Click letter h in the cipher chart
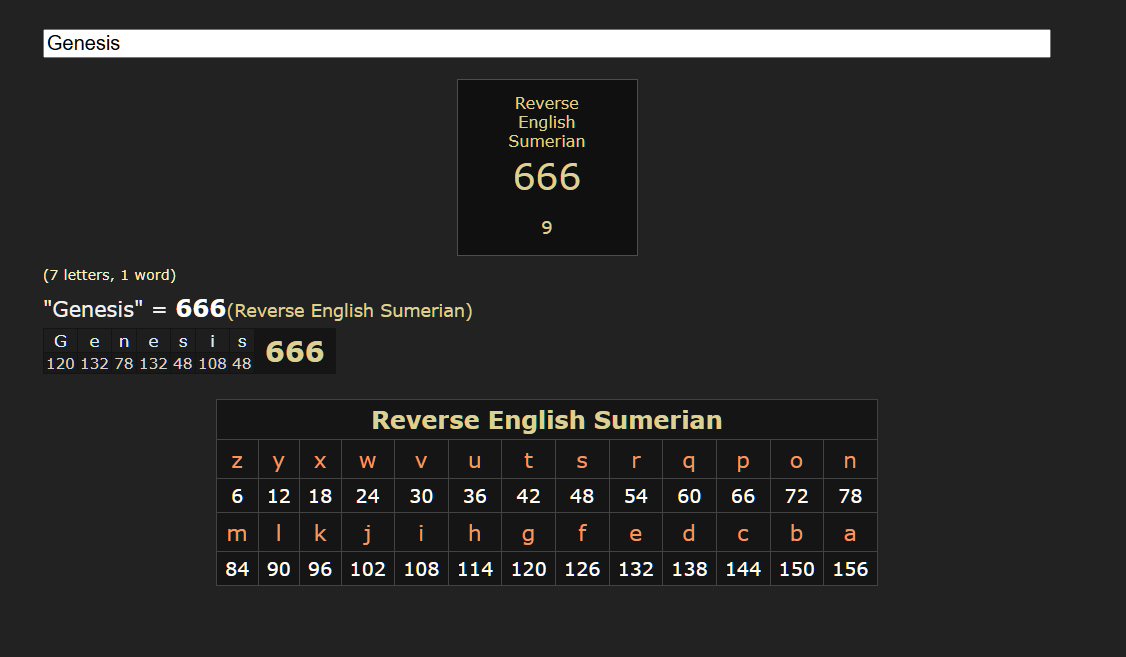Viewport: 1126px width, 657px height. click(x=475, y=533)
